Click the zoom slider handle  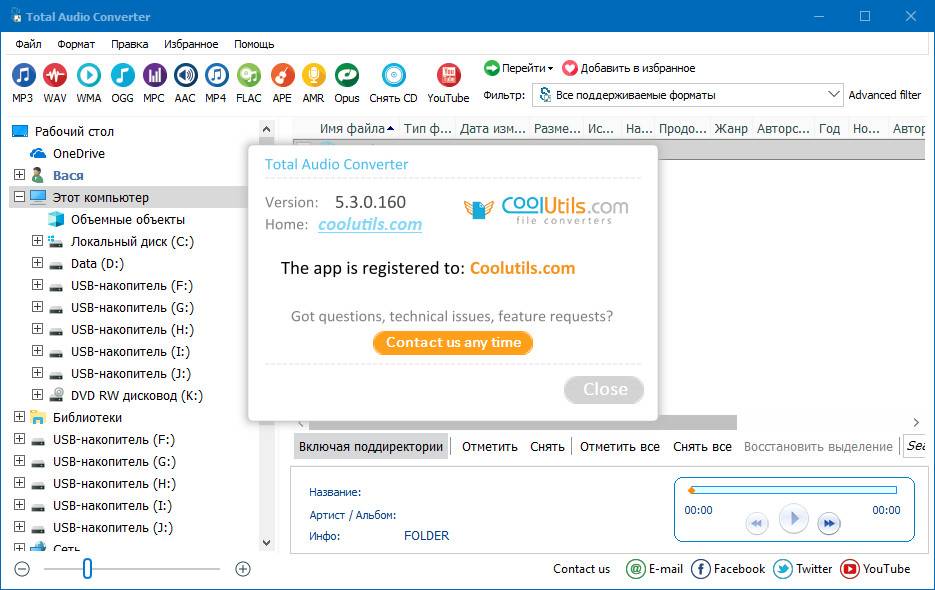click(x=87, y=569)
